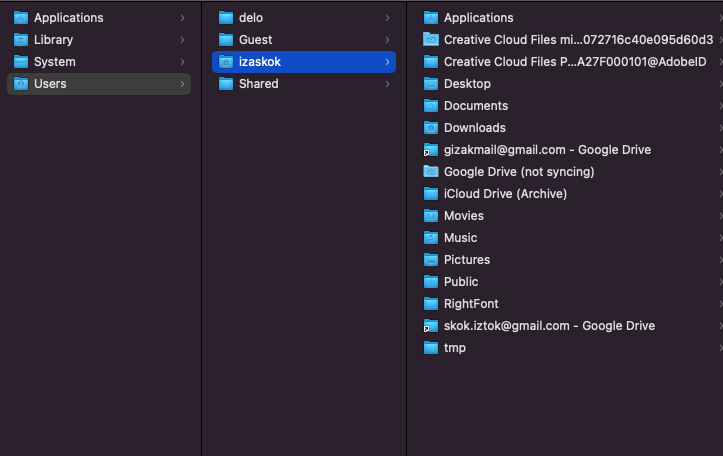Viewport: 723px width, 456px height.
Task: Select the RightFont folder
Action: (x=570, y=304)
